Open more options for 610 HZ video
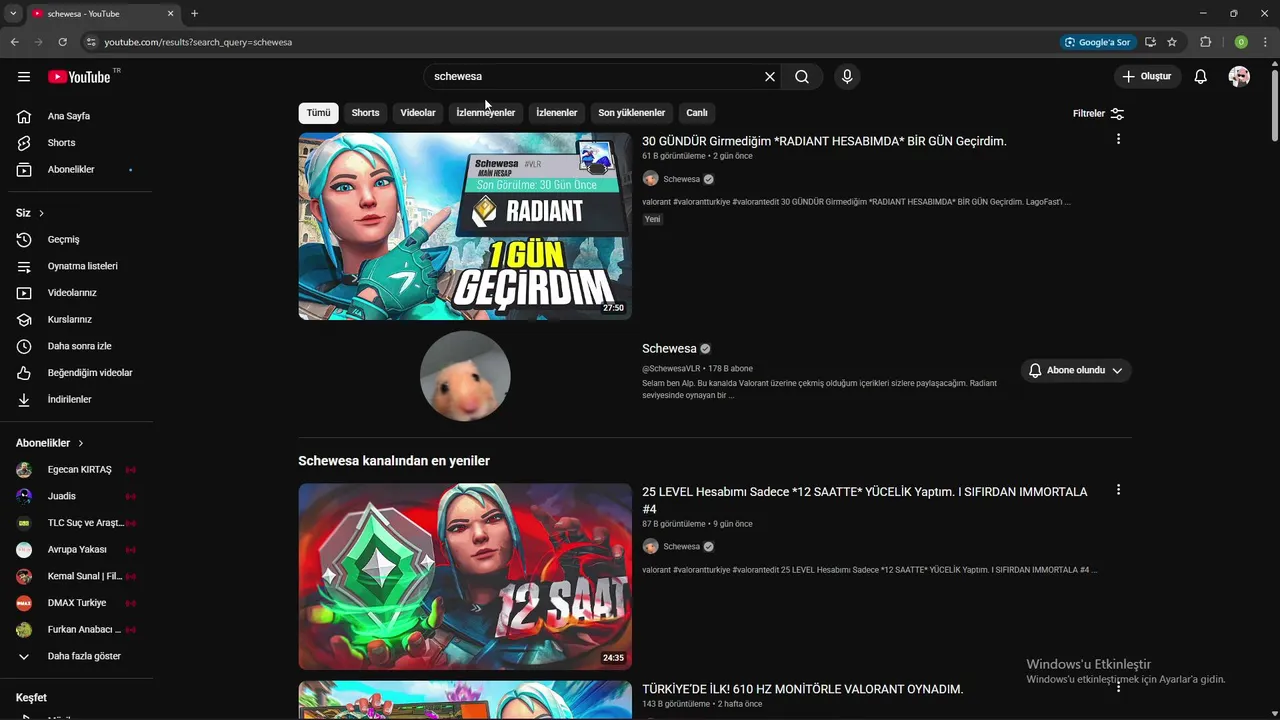 1118,687
